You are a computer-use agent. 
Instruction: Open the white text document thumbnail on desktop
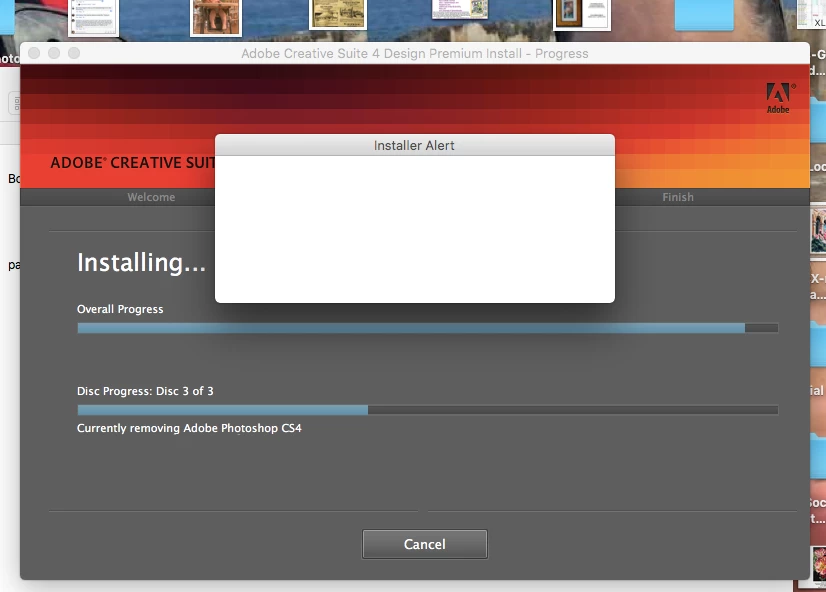[93, 17]
